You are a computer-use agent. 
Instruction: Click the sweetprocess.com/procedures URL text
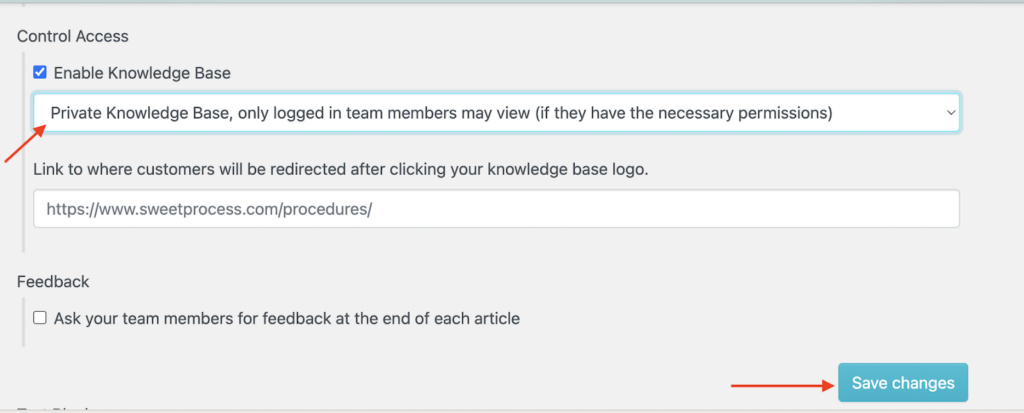(x=210, y=210)
